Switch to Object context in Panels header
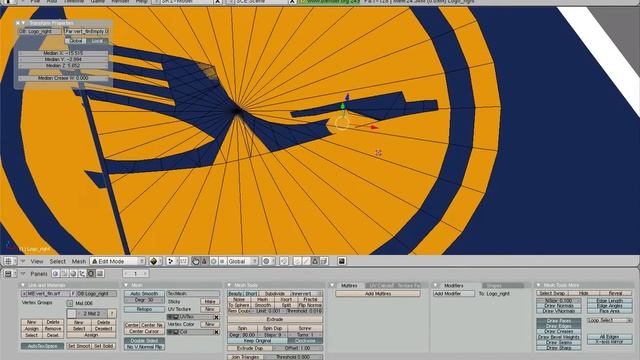 pyautogui.click(x=82, y=274)
